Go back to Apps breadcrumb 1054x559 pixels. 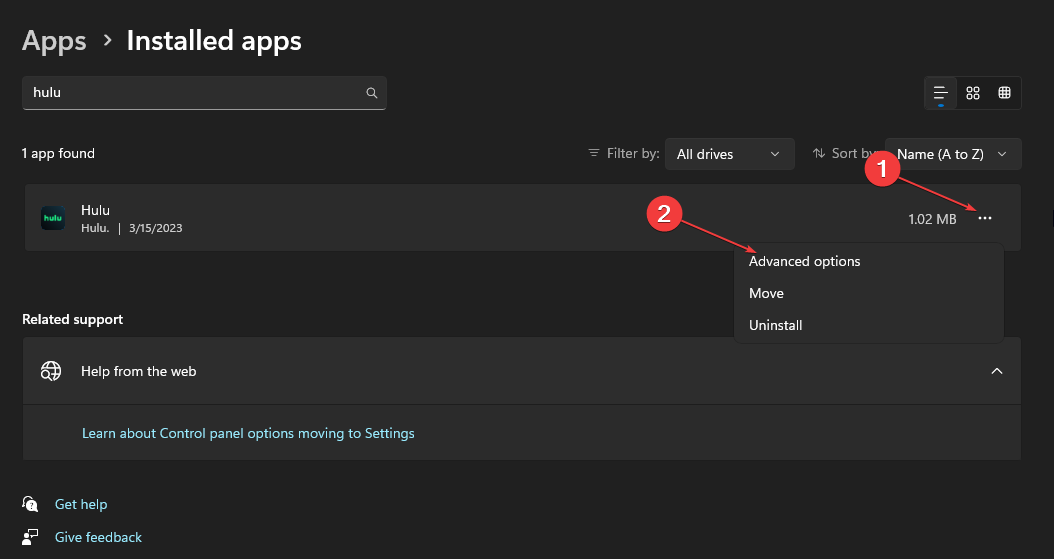(54, 41)
